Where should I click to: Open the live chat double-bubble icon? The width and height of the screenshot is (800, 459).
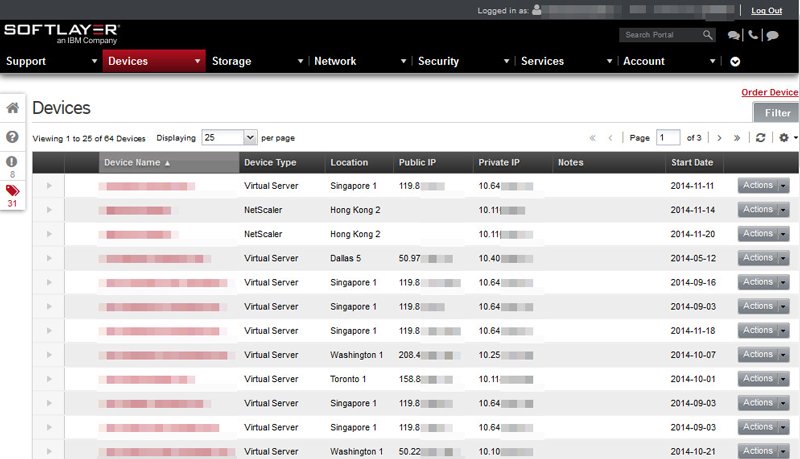click(734, 35)
